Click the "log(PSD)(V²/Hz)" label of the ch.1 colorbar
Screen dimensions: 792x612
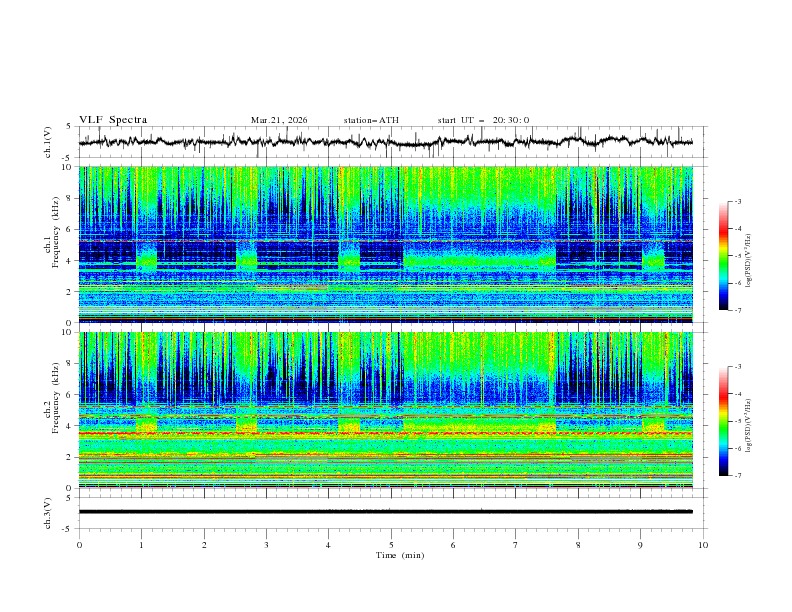tap(749, 261)
